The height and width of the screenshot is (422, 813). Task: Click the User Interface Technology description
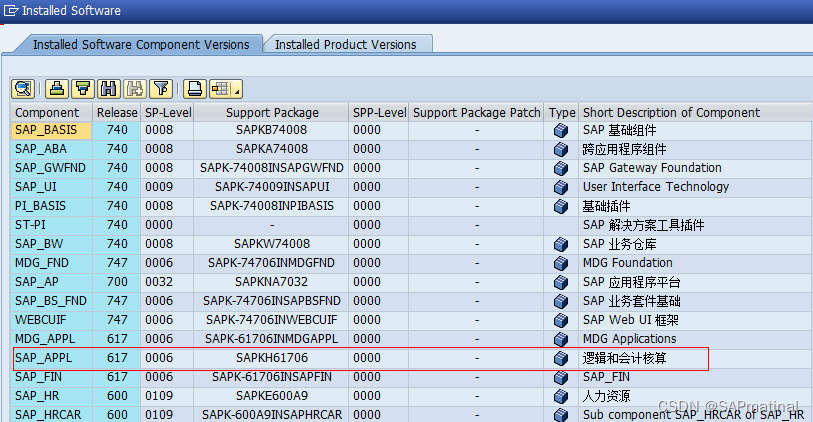tap(655, 187)
